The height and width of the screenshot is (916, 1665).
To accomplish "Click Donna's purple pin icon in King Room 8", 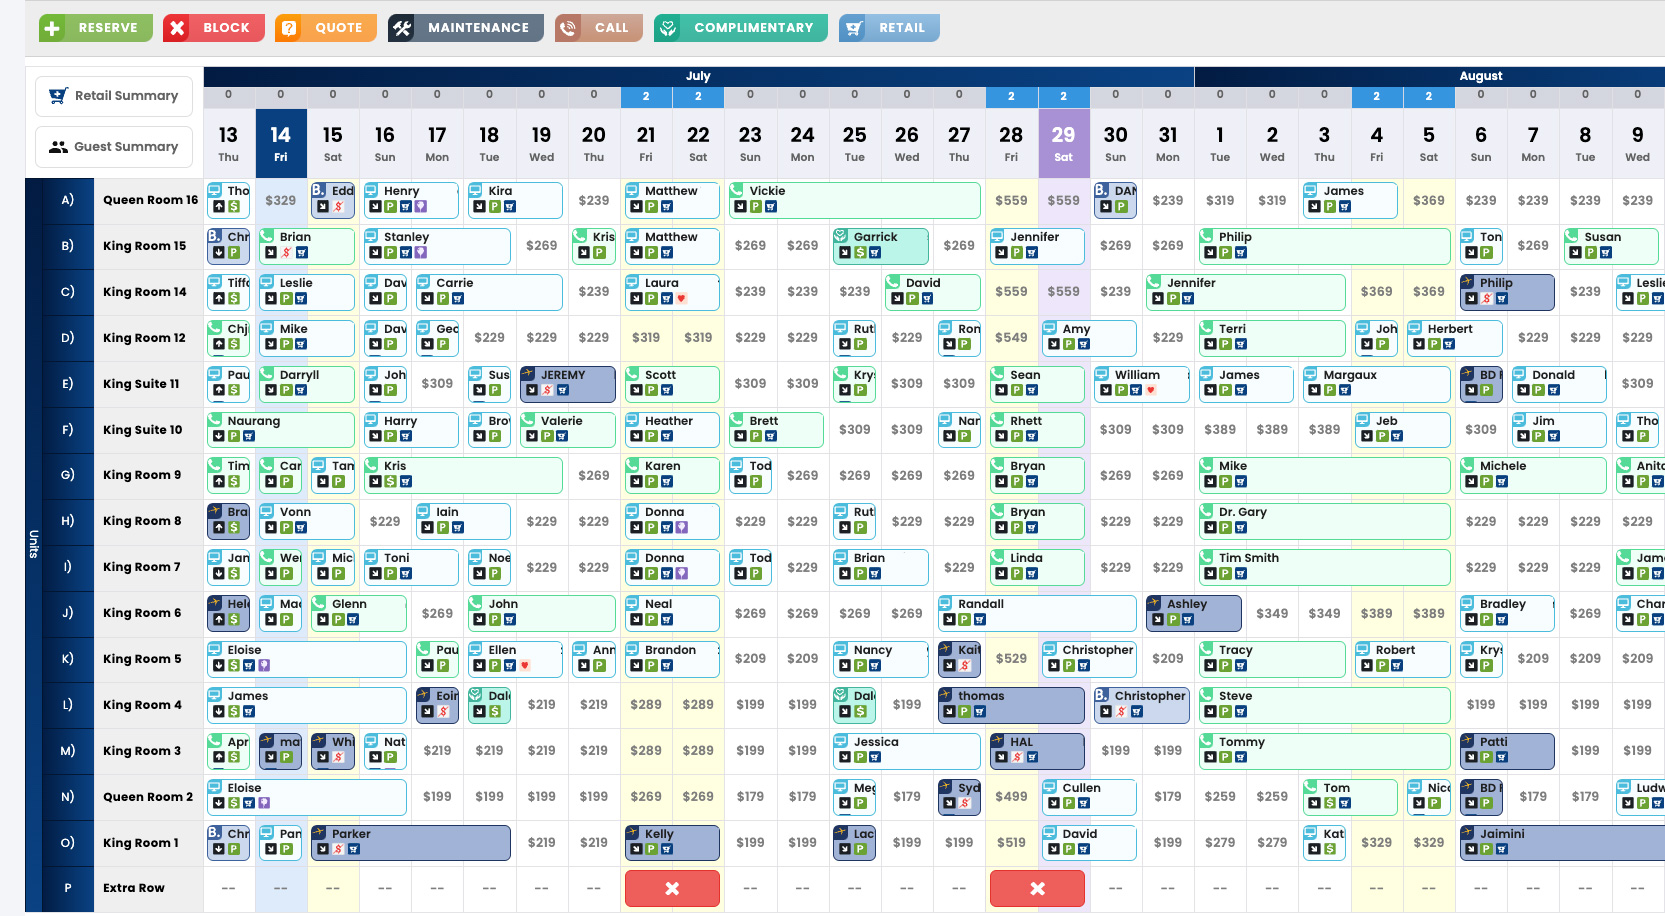I will point(681,528).
